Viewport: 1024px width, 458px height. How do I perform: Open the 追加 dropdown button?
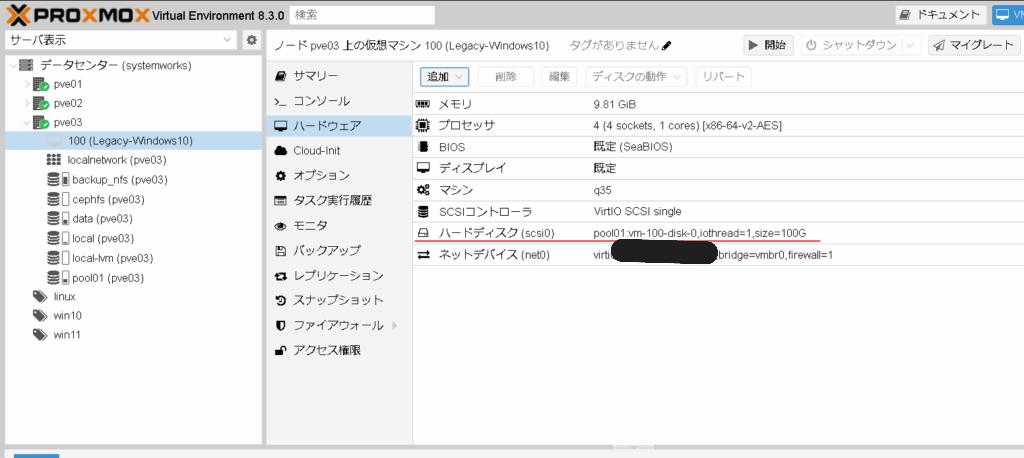click(x=445, y=76)
